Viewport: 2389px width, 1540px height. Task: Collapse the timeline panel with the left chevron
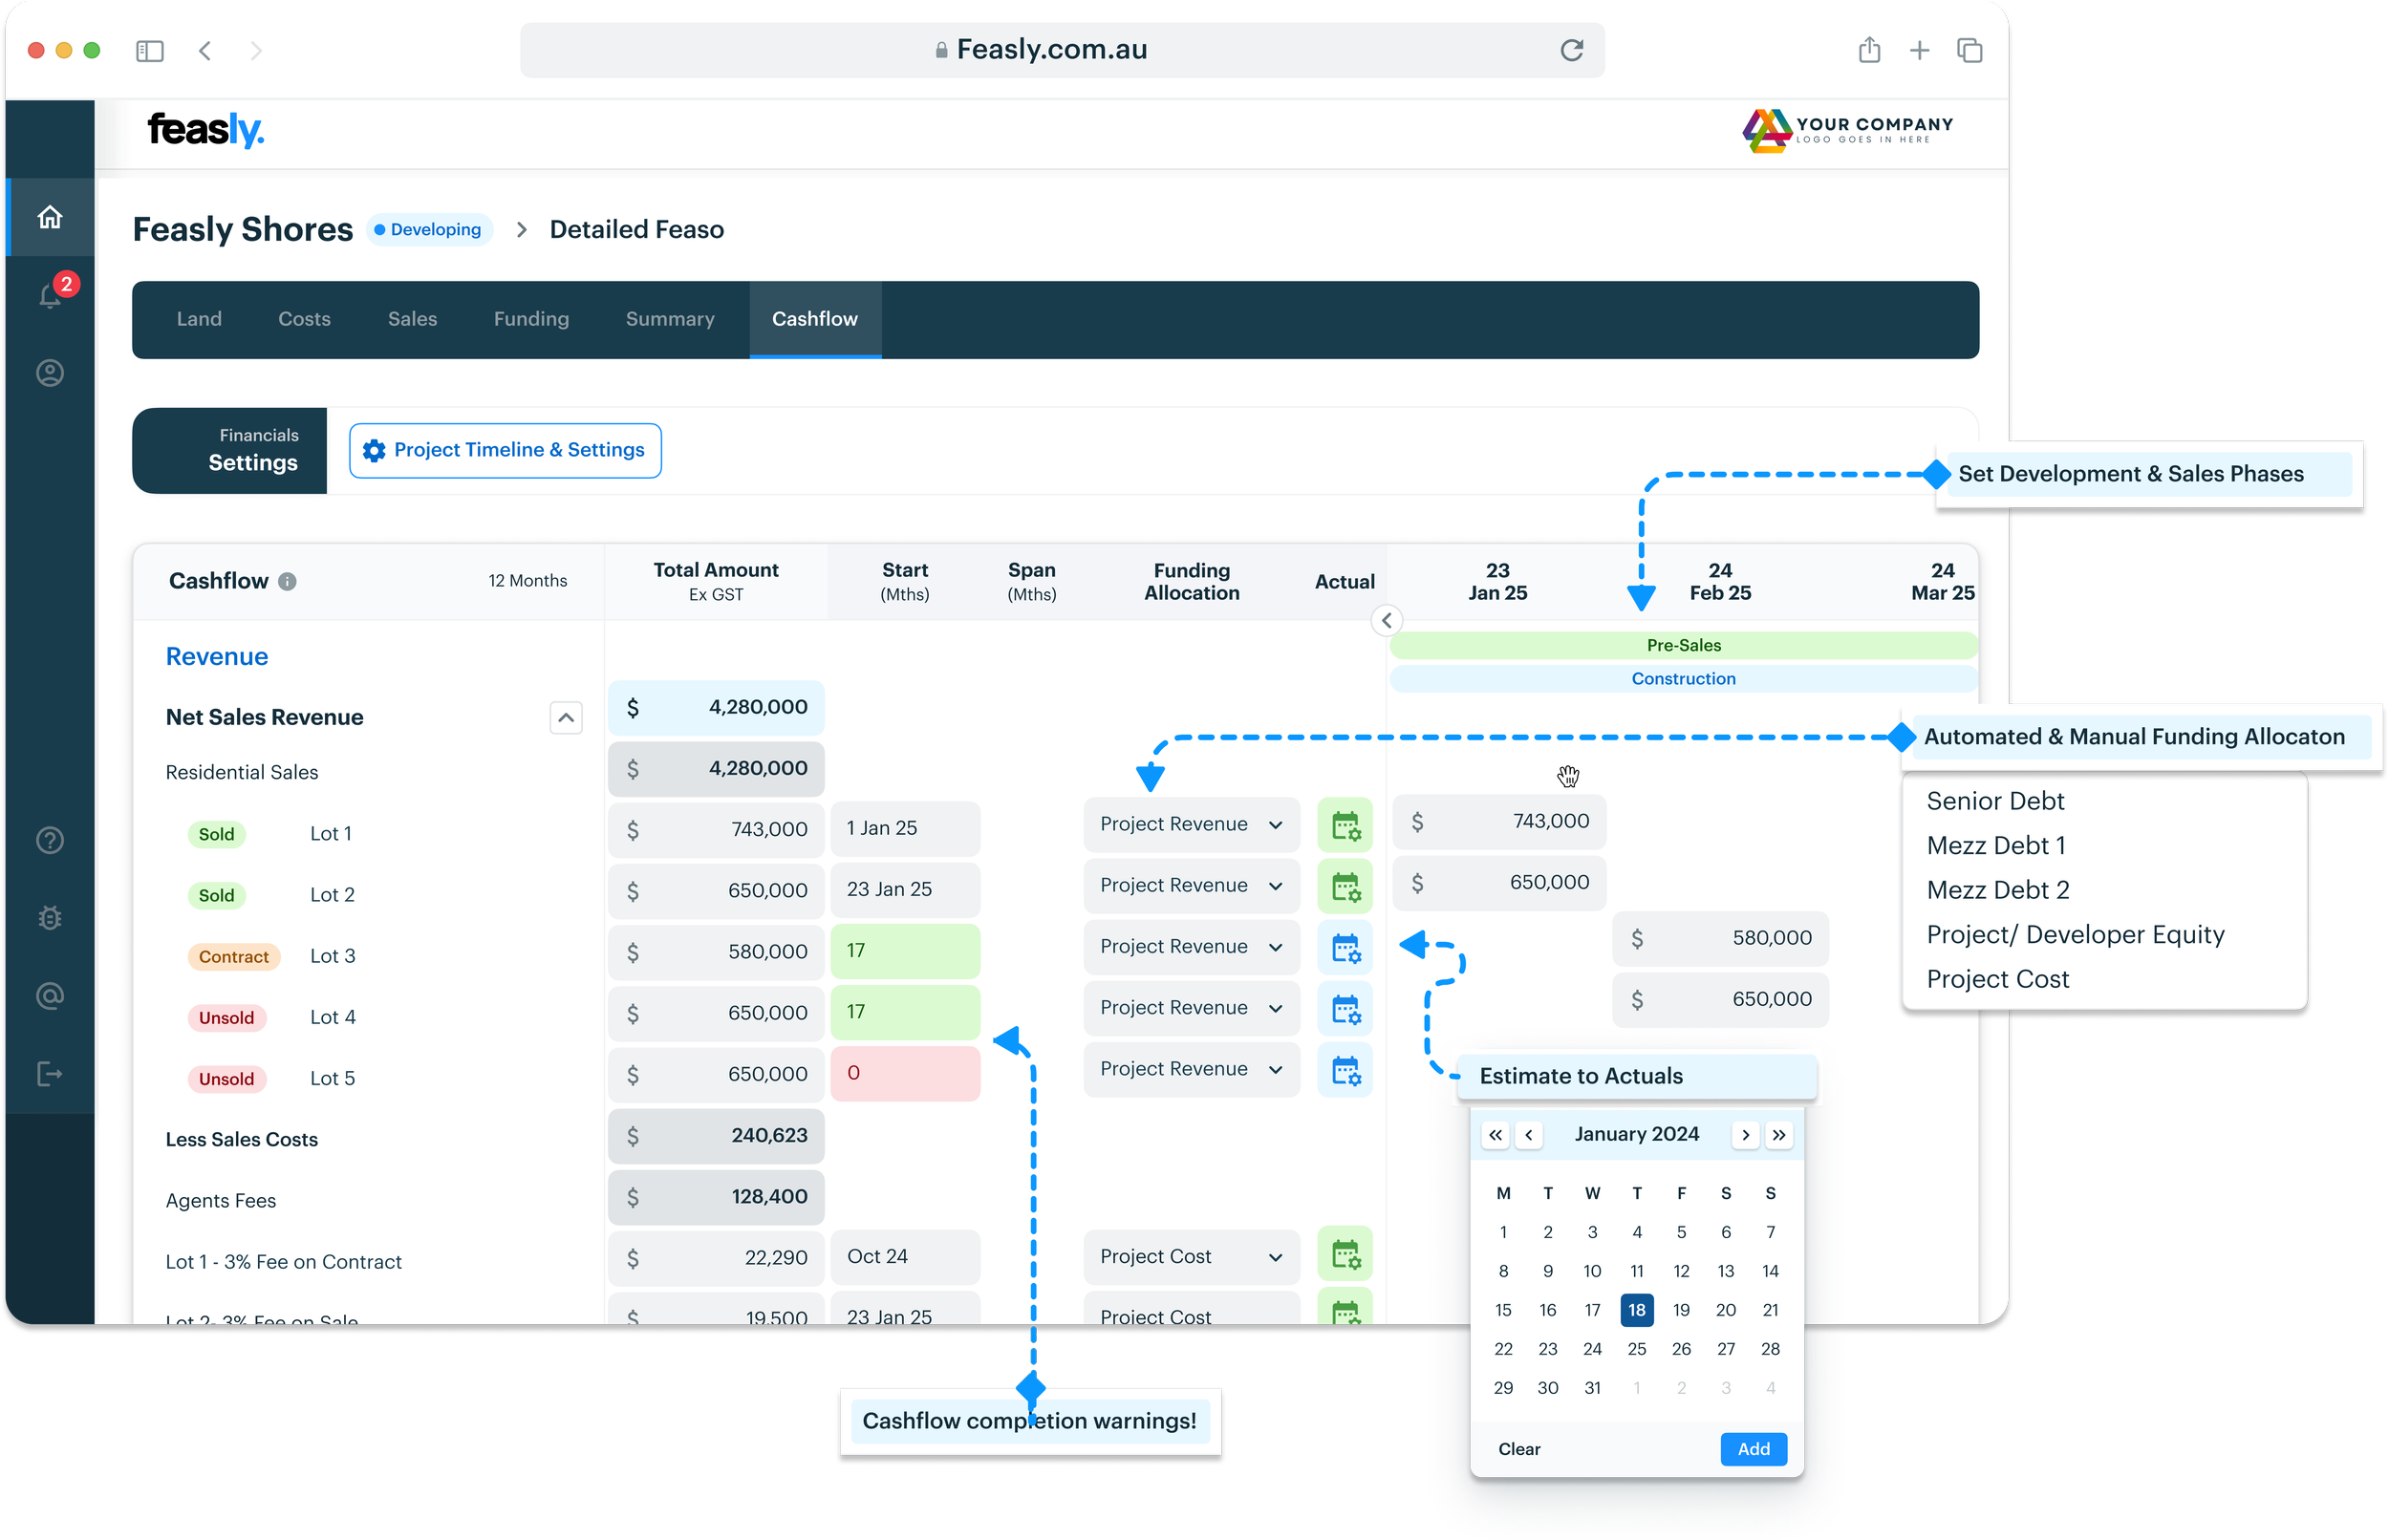tap(1386, 620)
